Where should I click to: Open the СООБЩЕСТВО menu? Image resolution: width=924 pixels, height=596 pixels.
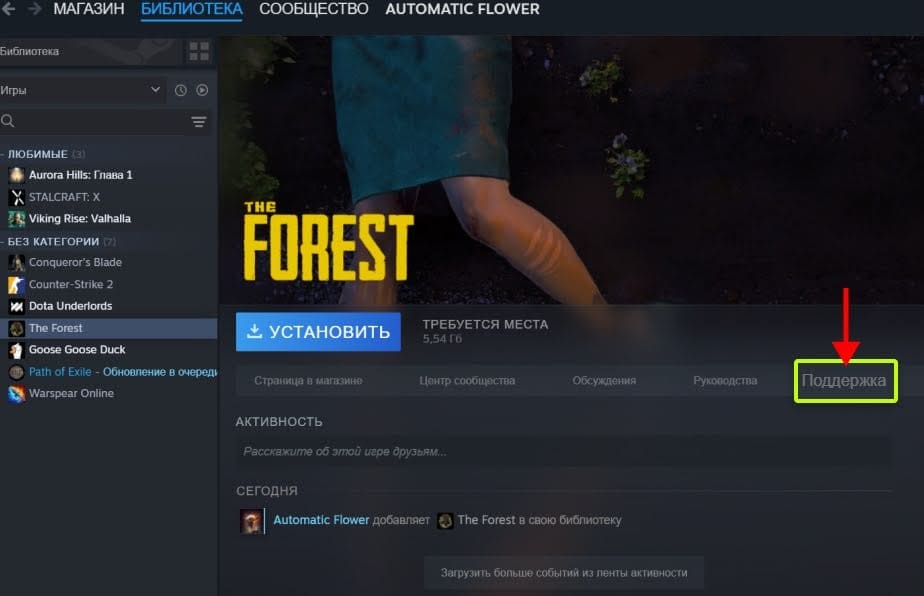point(314,9)
